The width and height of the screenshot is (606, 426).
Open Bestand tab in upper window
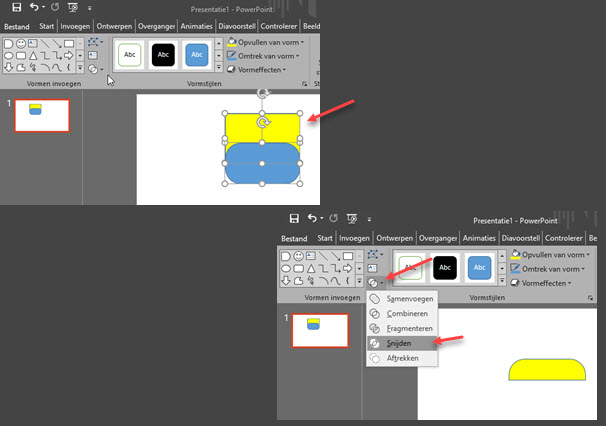(17, 27)
